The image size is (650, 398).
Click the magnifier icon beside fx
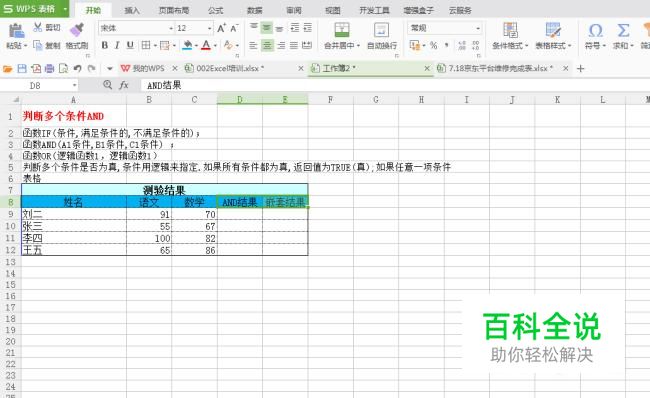[107, 85]
